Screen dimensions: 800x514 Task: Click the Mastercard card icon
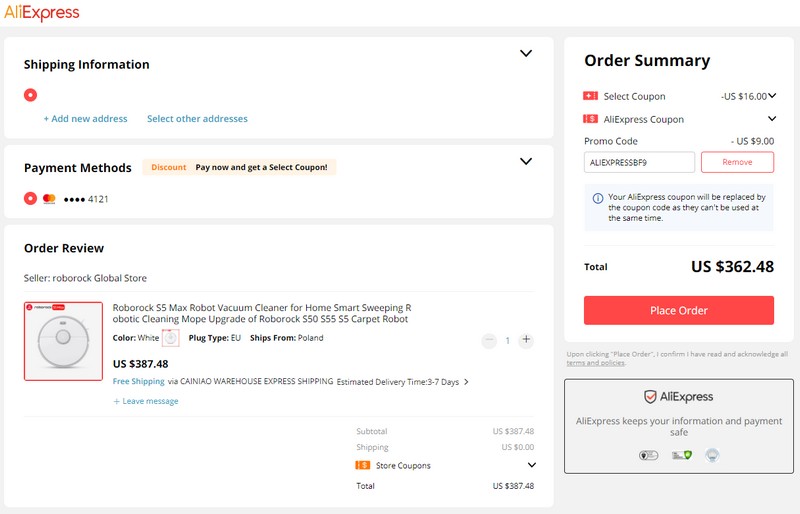coord(49,199)
